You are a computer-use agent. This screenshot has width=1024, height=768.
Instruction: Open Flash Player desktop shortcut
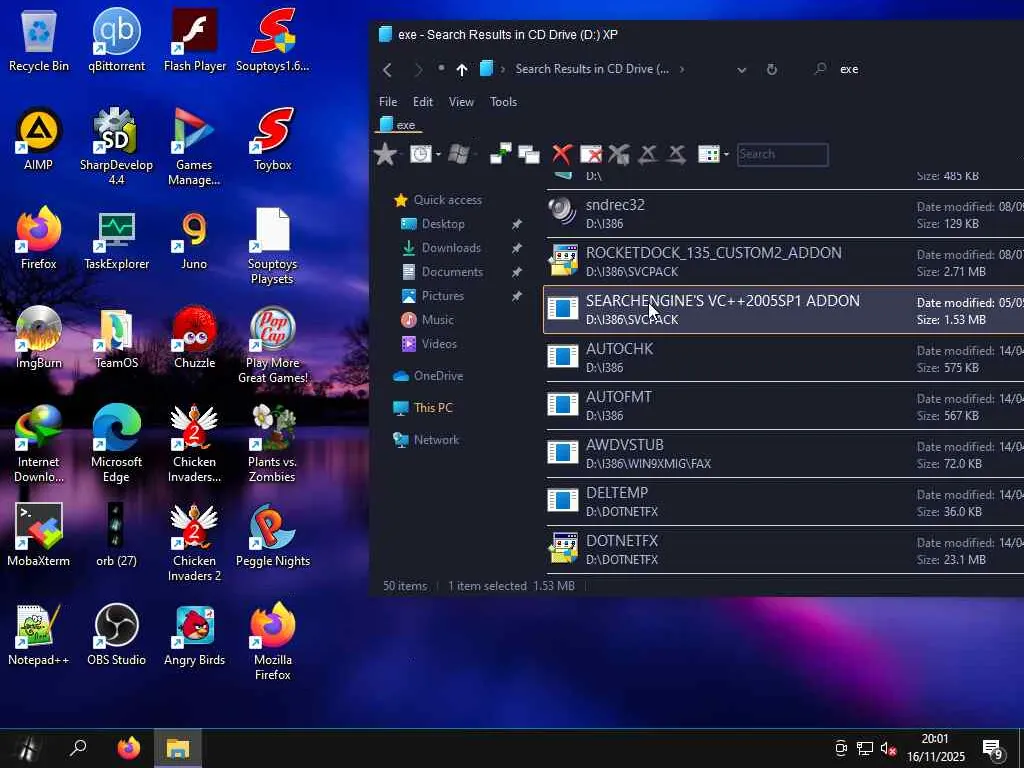[195, 40]
